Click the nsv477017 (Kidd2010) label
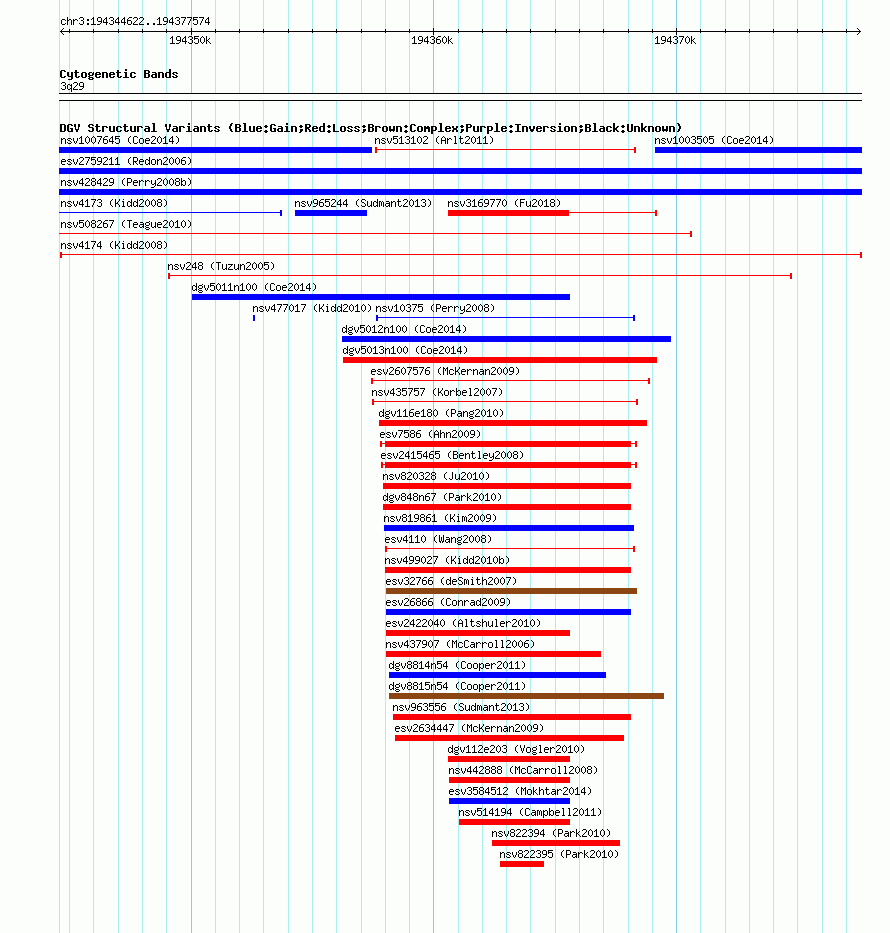890x933 pixels. 312,308
